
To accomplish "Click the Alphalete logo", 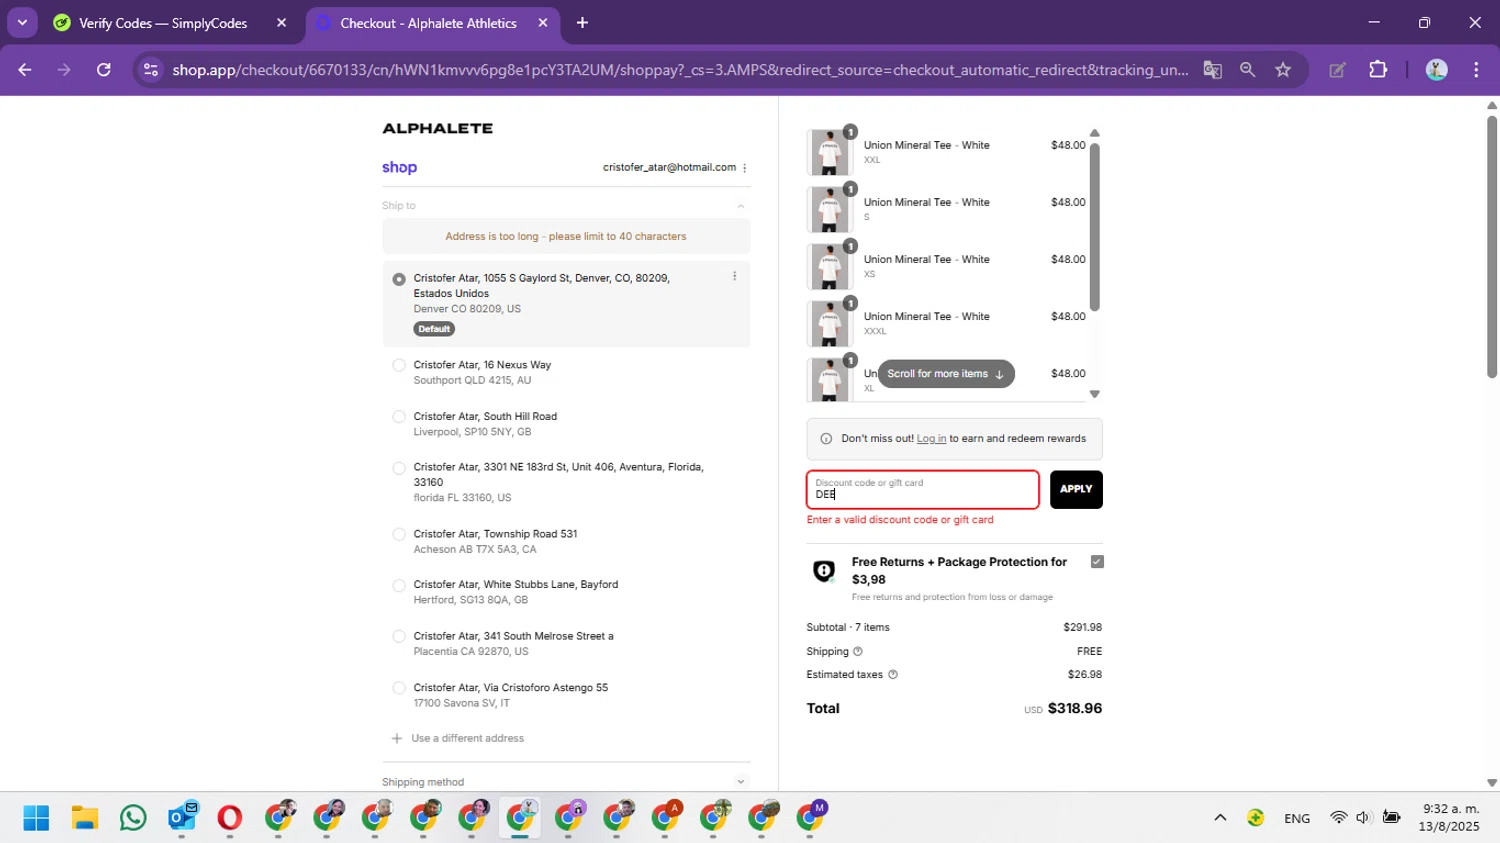I will tap(437, 128).
